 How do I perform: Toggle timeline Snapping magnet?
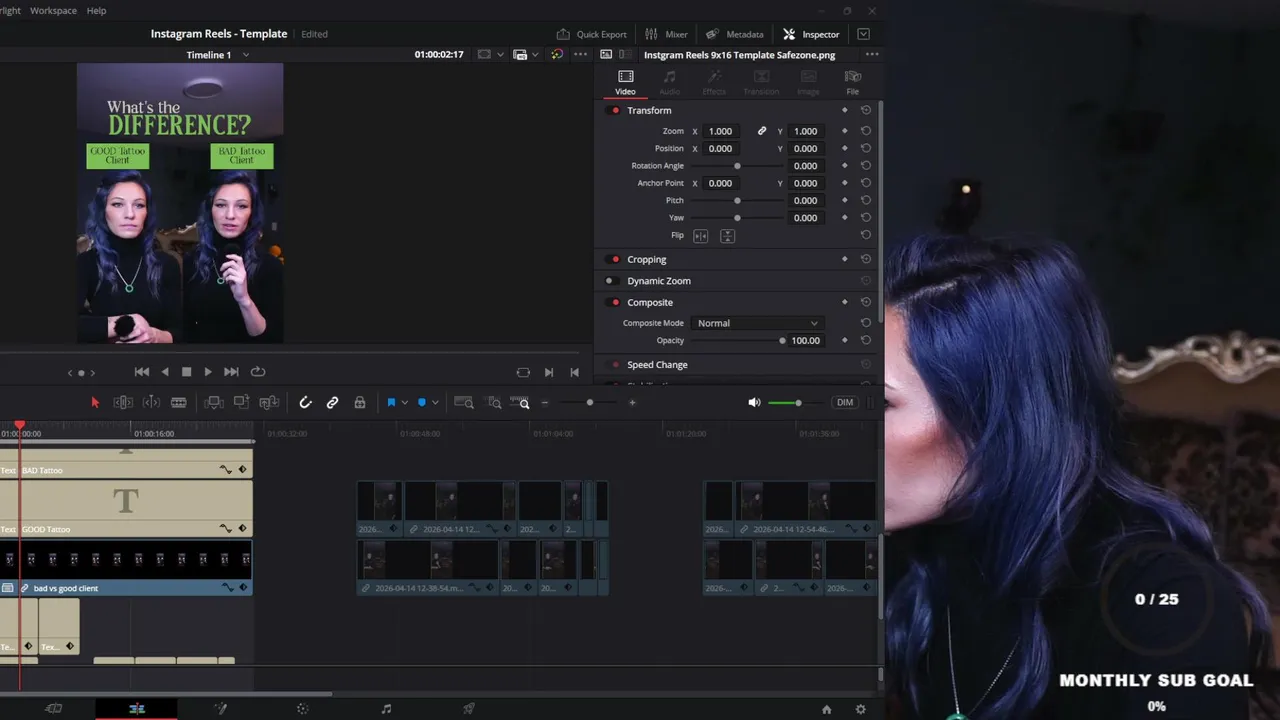305,402
